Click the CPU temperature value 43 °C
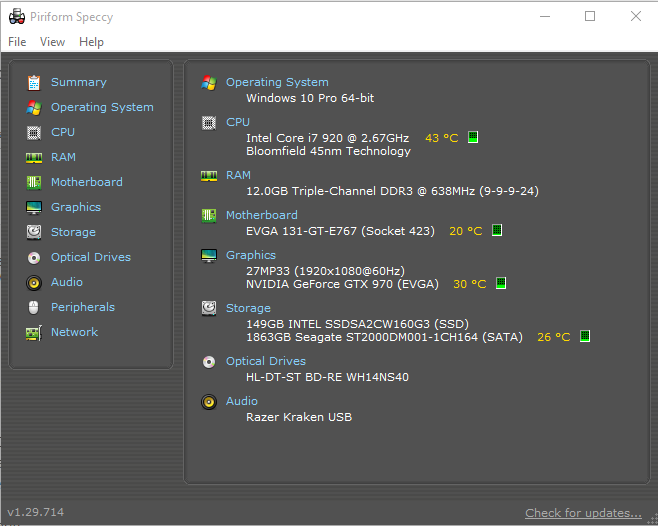The height and width of the screenshot is (526, 658). [442, 138]
